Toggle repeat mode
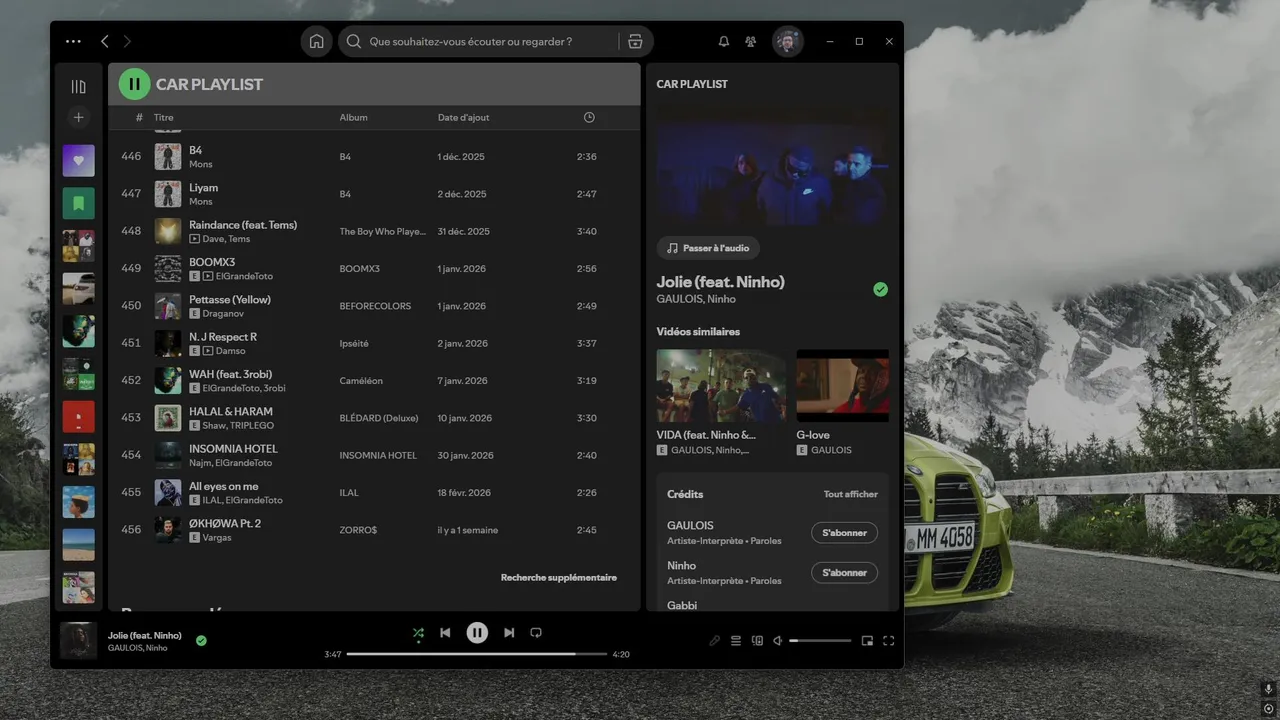Image resolution: width=1280 pixels, height=720 pixels. tap(536, 633)
